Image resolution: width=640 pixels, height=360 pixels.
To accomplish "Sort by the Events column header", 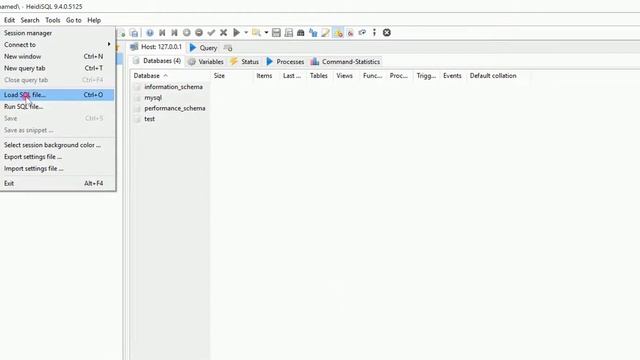I will pos(452,76).
